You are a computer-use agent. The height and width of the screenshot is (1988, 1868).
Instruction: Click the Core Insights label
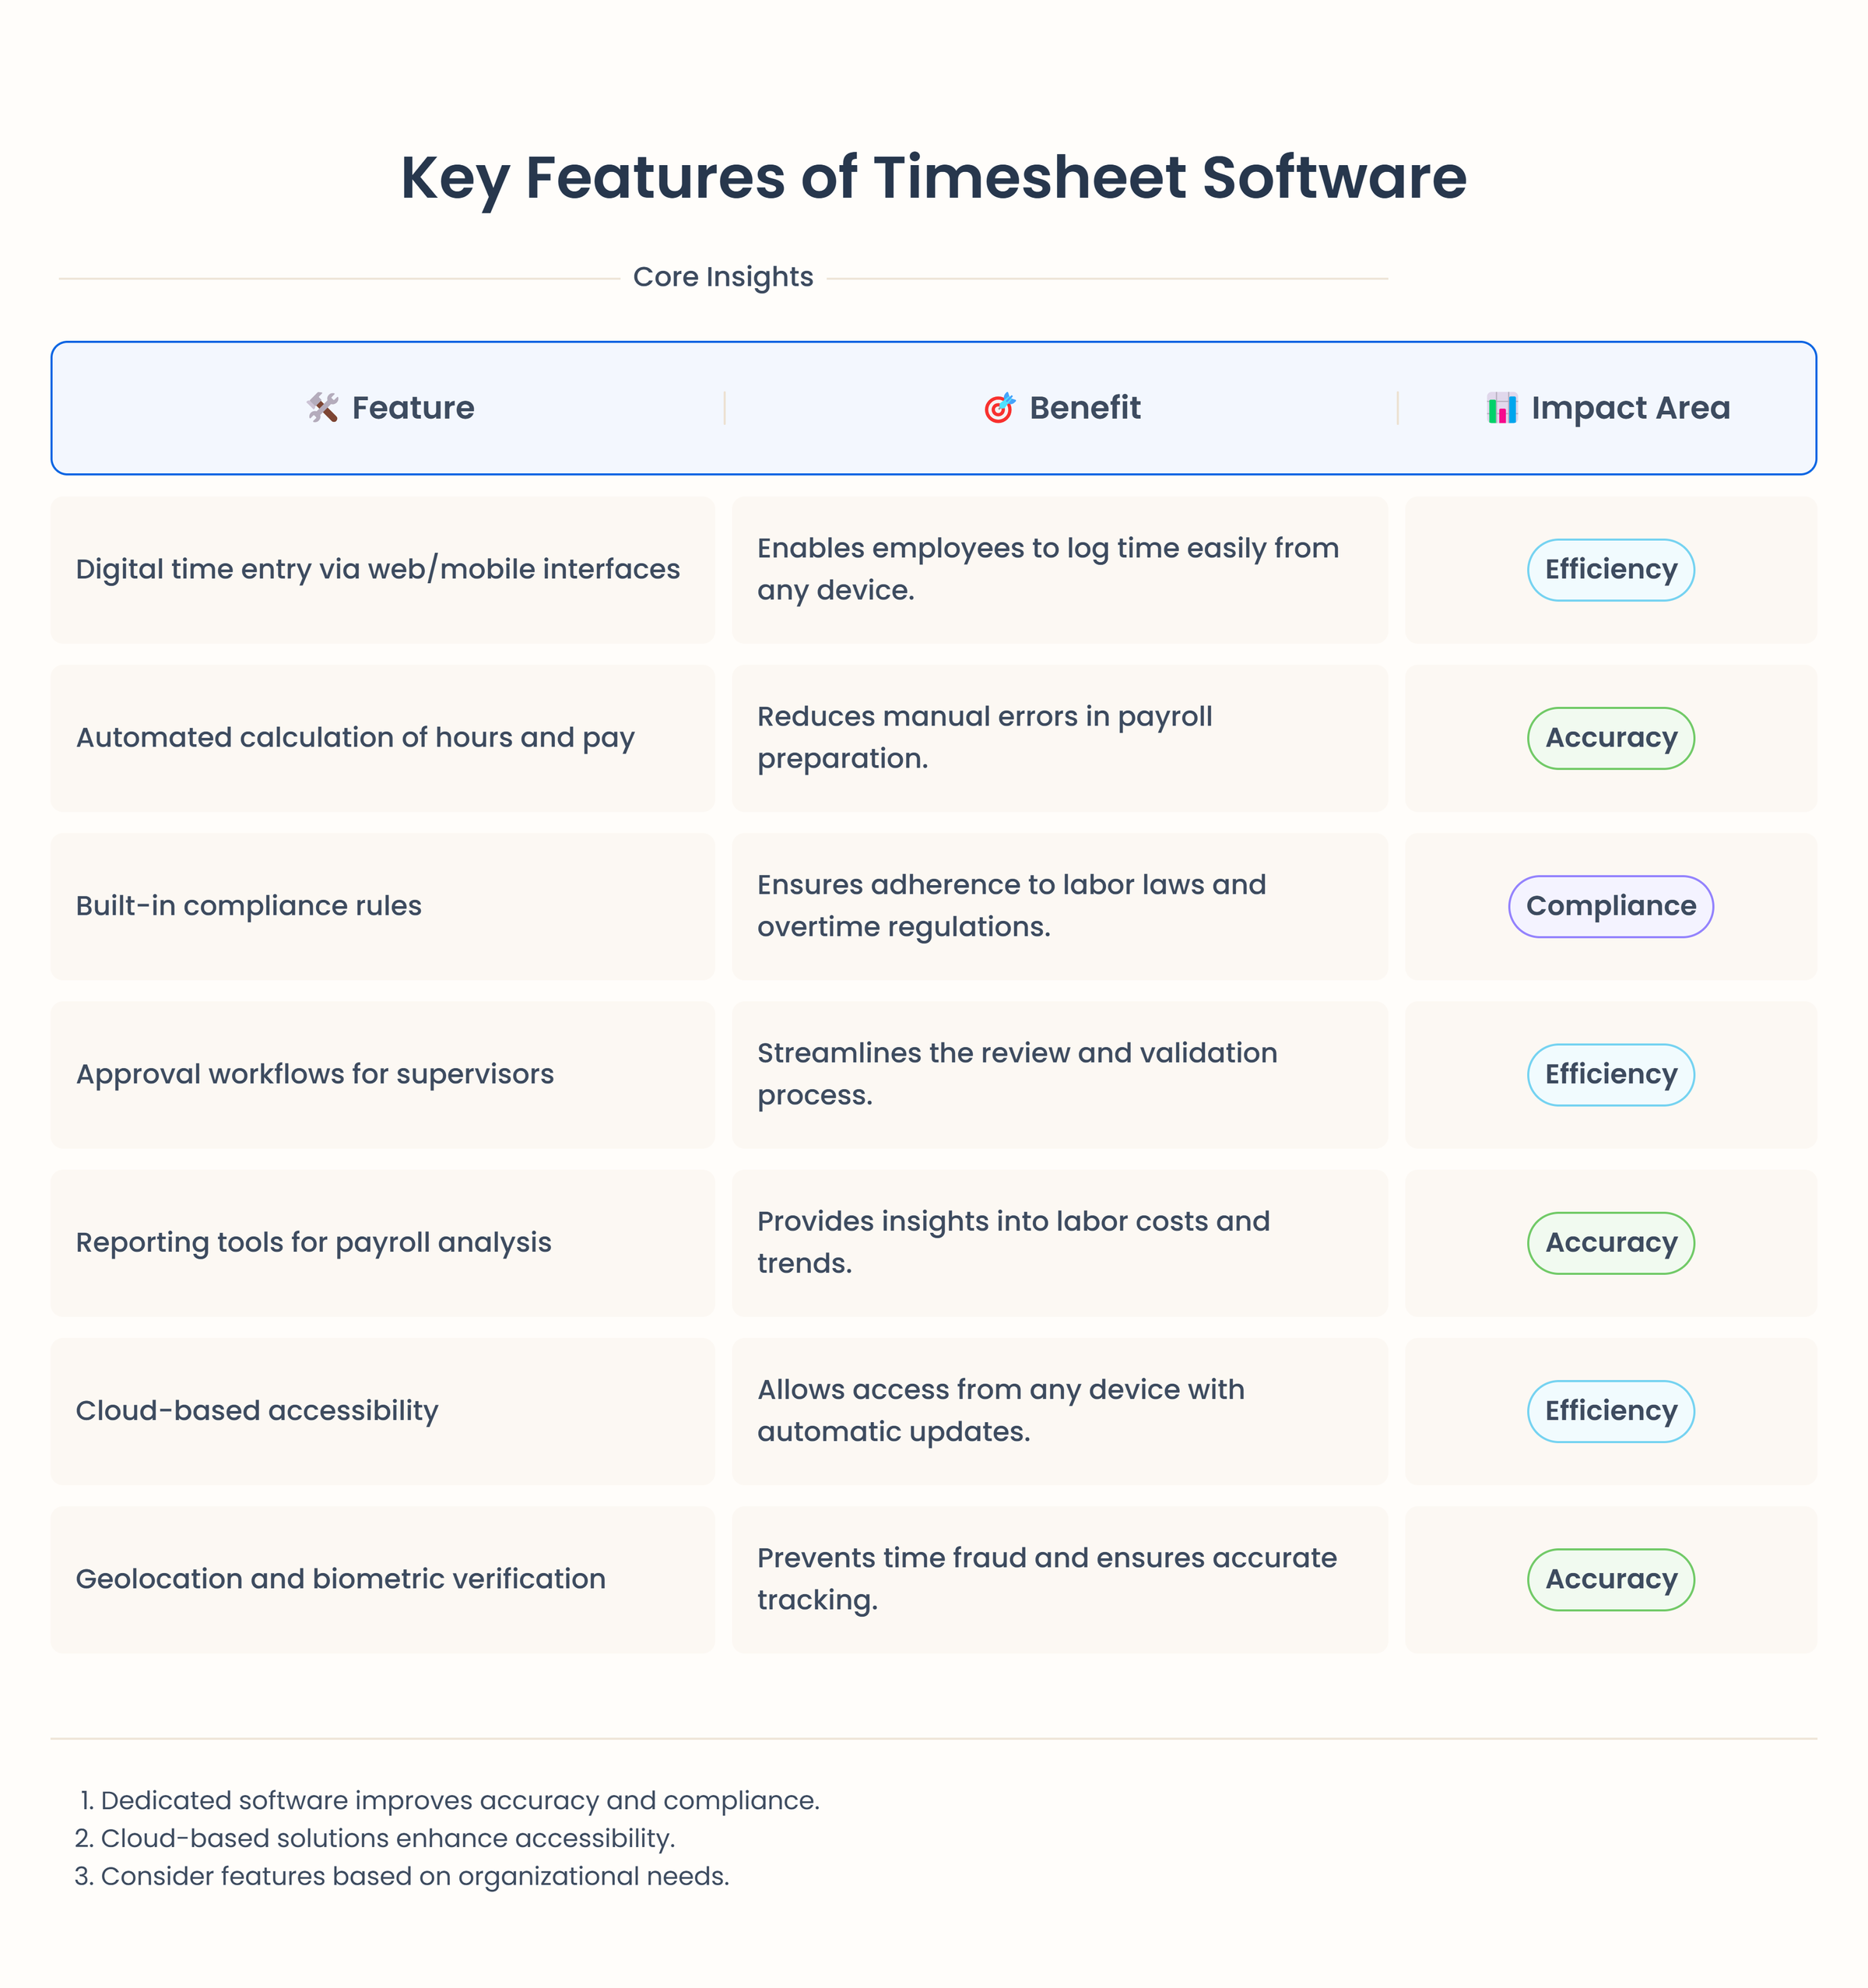pyautogui.click(x=723, y=276)
